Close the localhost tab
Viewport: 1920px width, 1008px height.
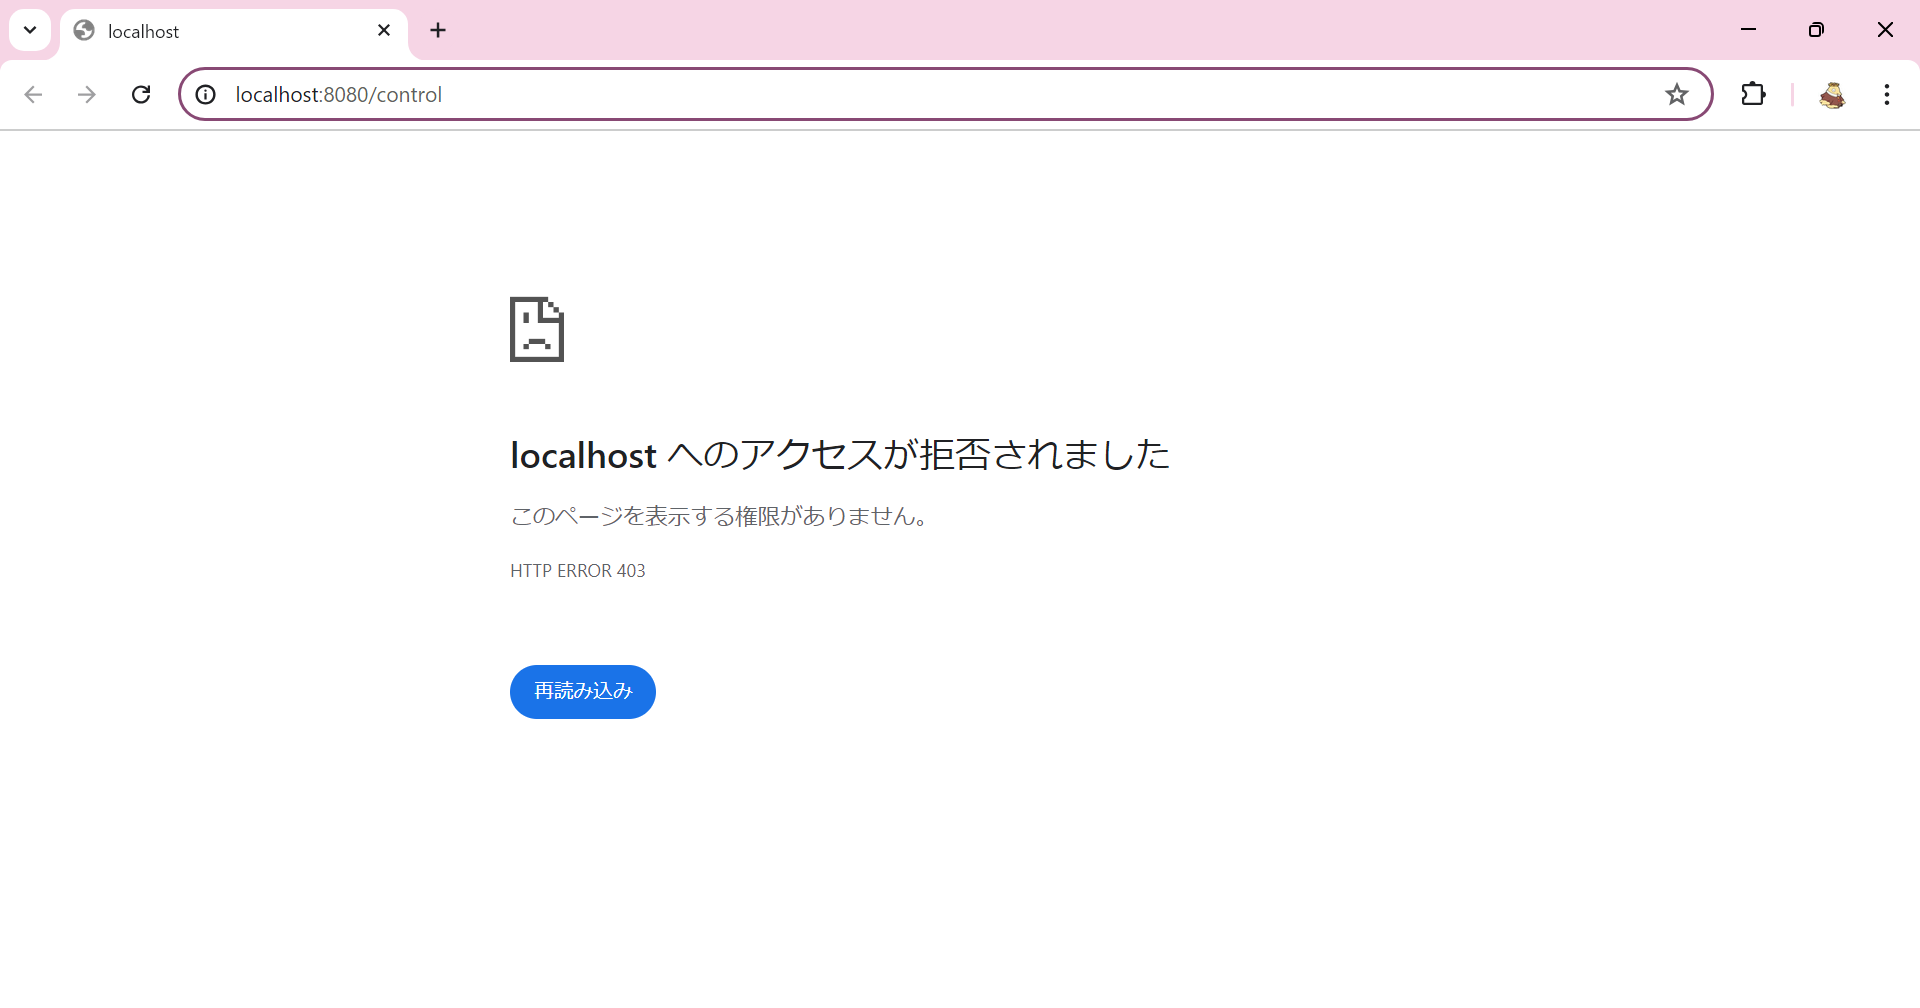tap(384, 30)
